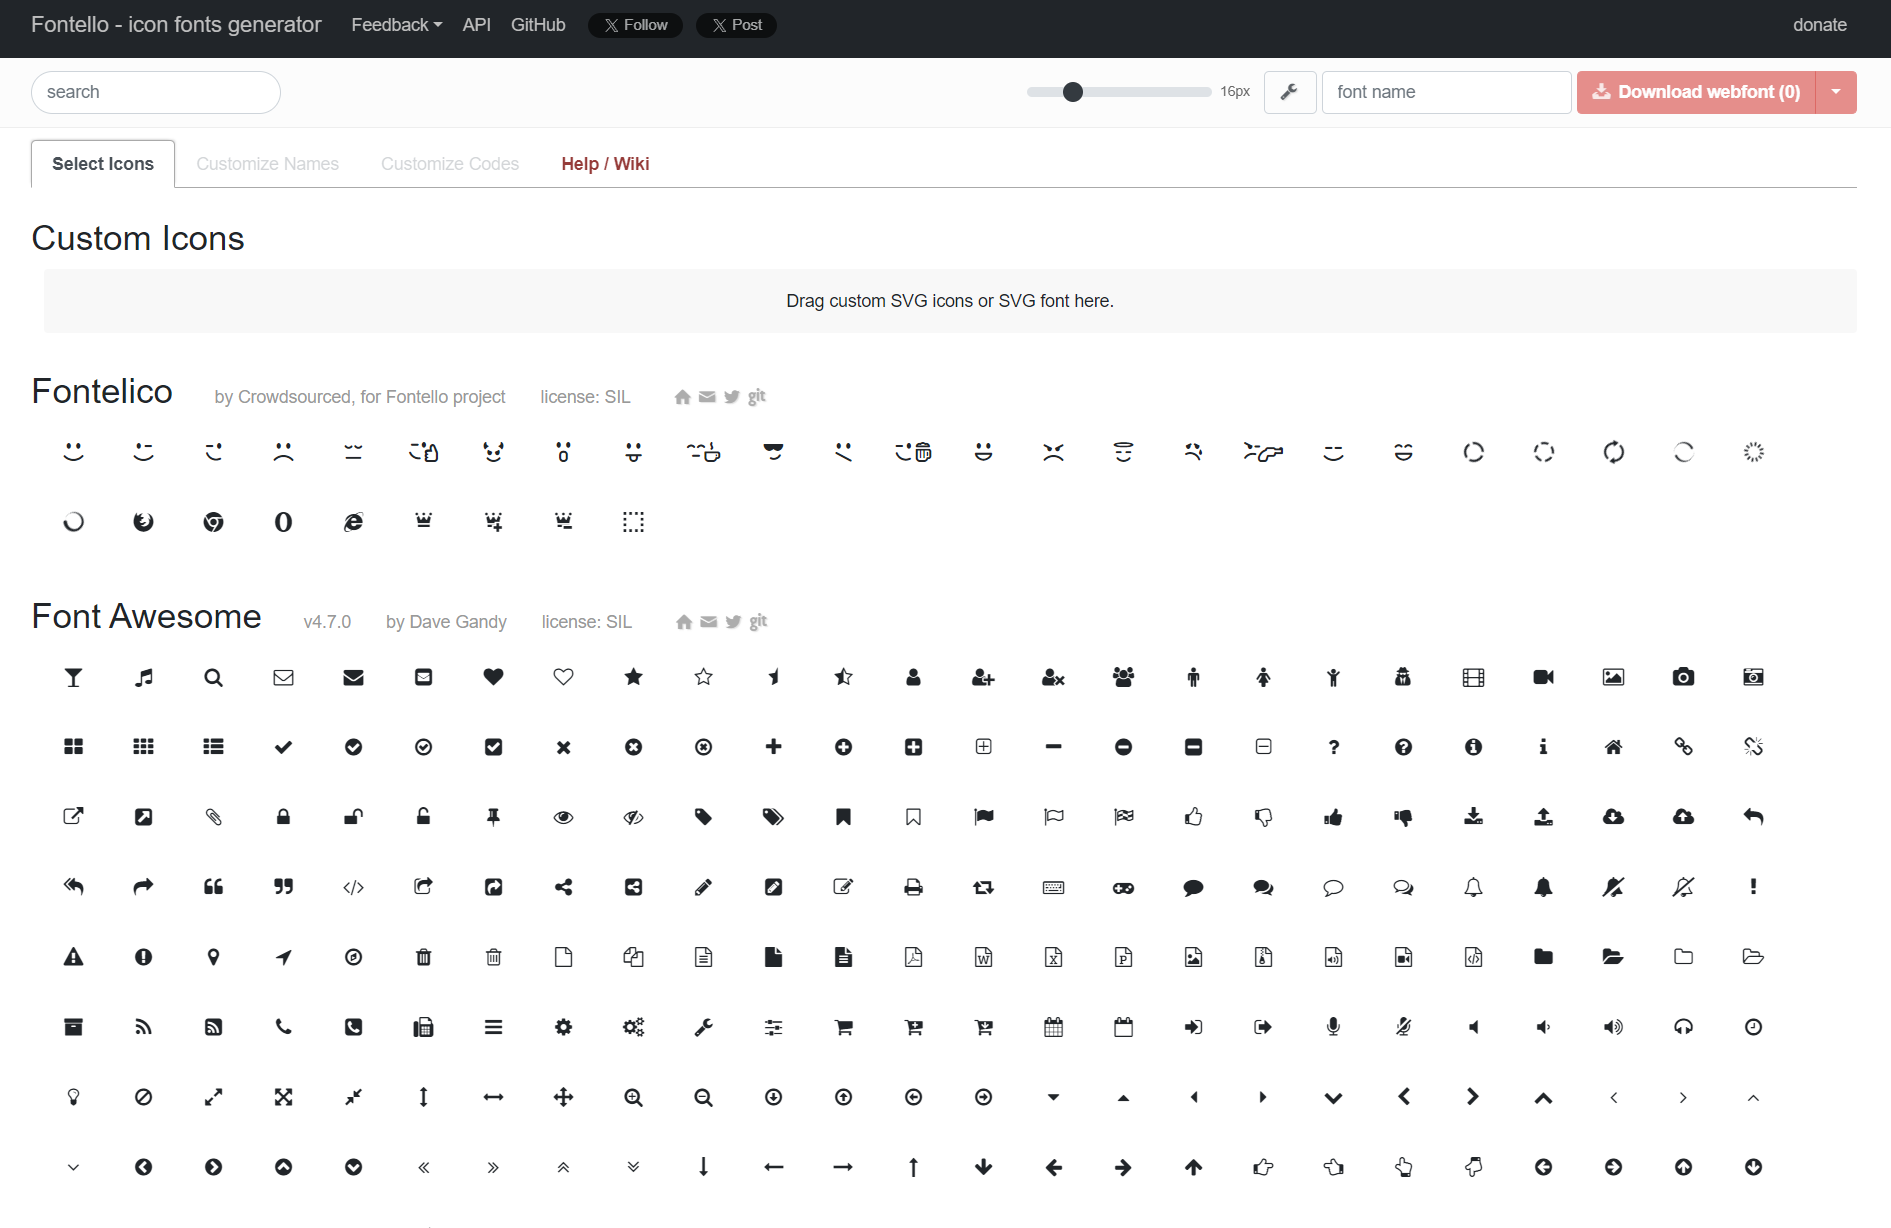Image resolution: width=1891 pixels, height=1228 pixels.
Task: Choose the paperclip attach icon
Action: [x=214, y=817]
